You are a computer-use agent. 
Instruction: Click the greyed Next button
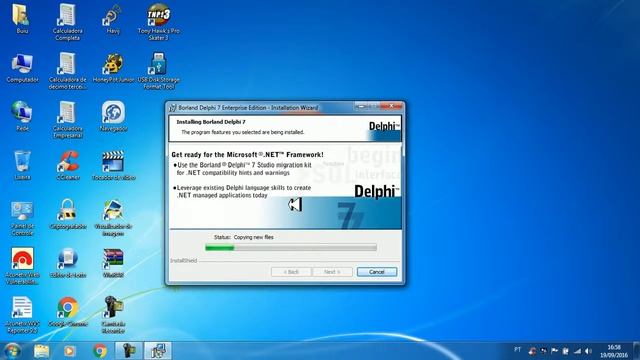click(332, 272)
